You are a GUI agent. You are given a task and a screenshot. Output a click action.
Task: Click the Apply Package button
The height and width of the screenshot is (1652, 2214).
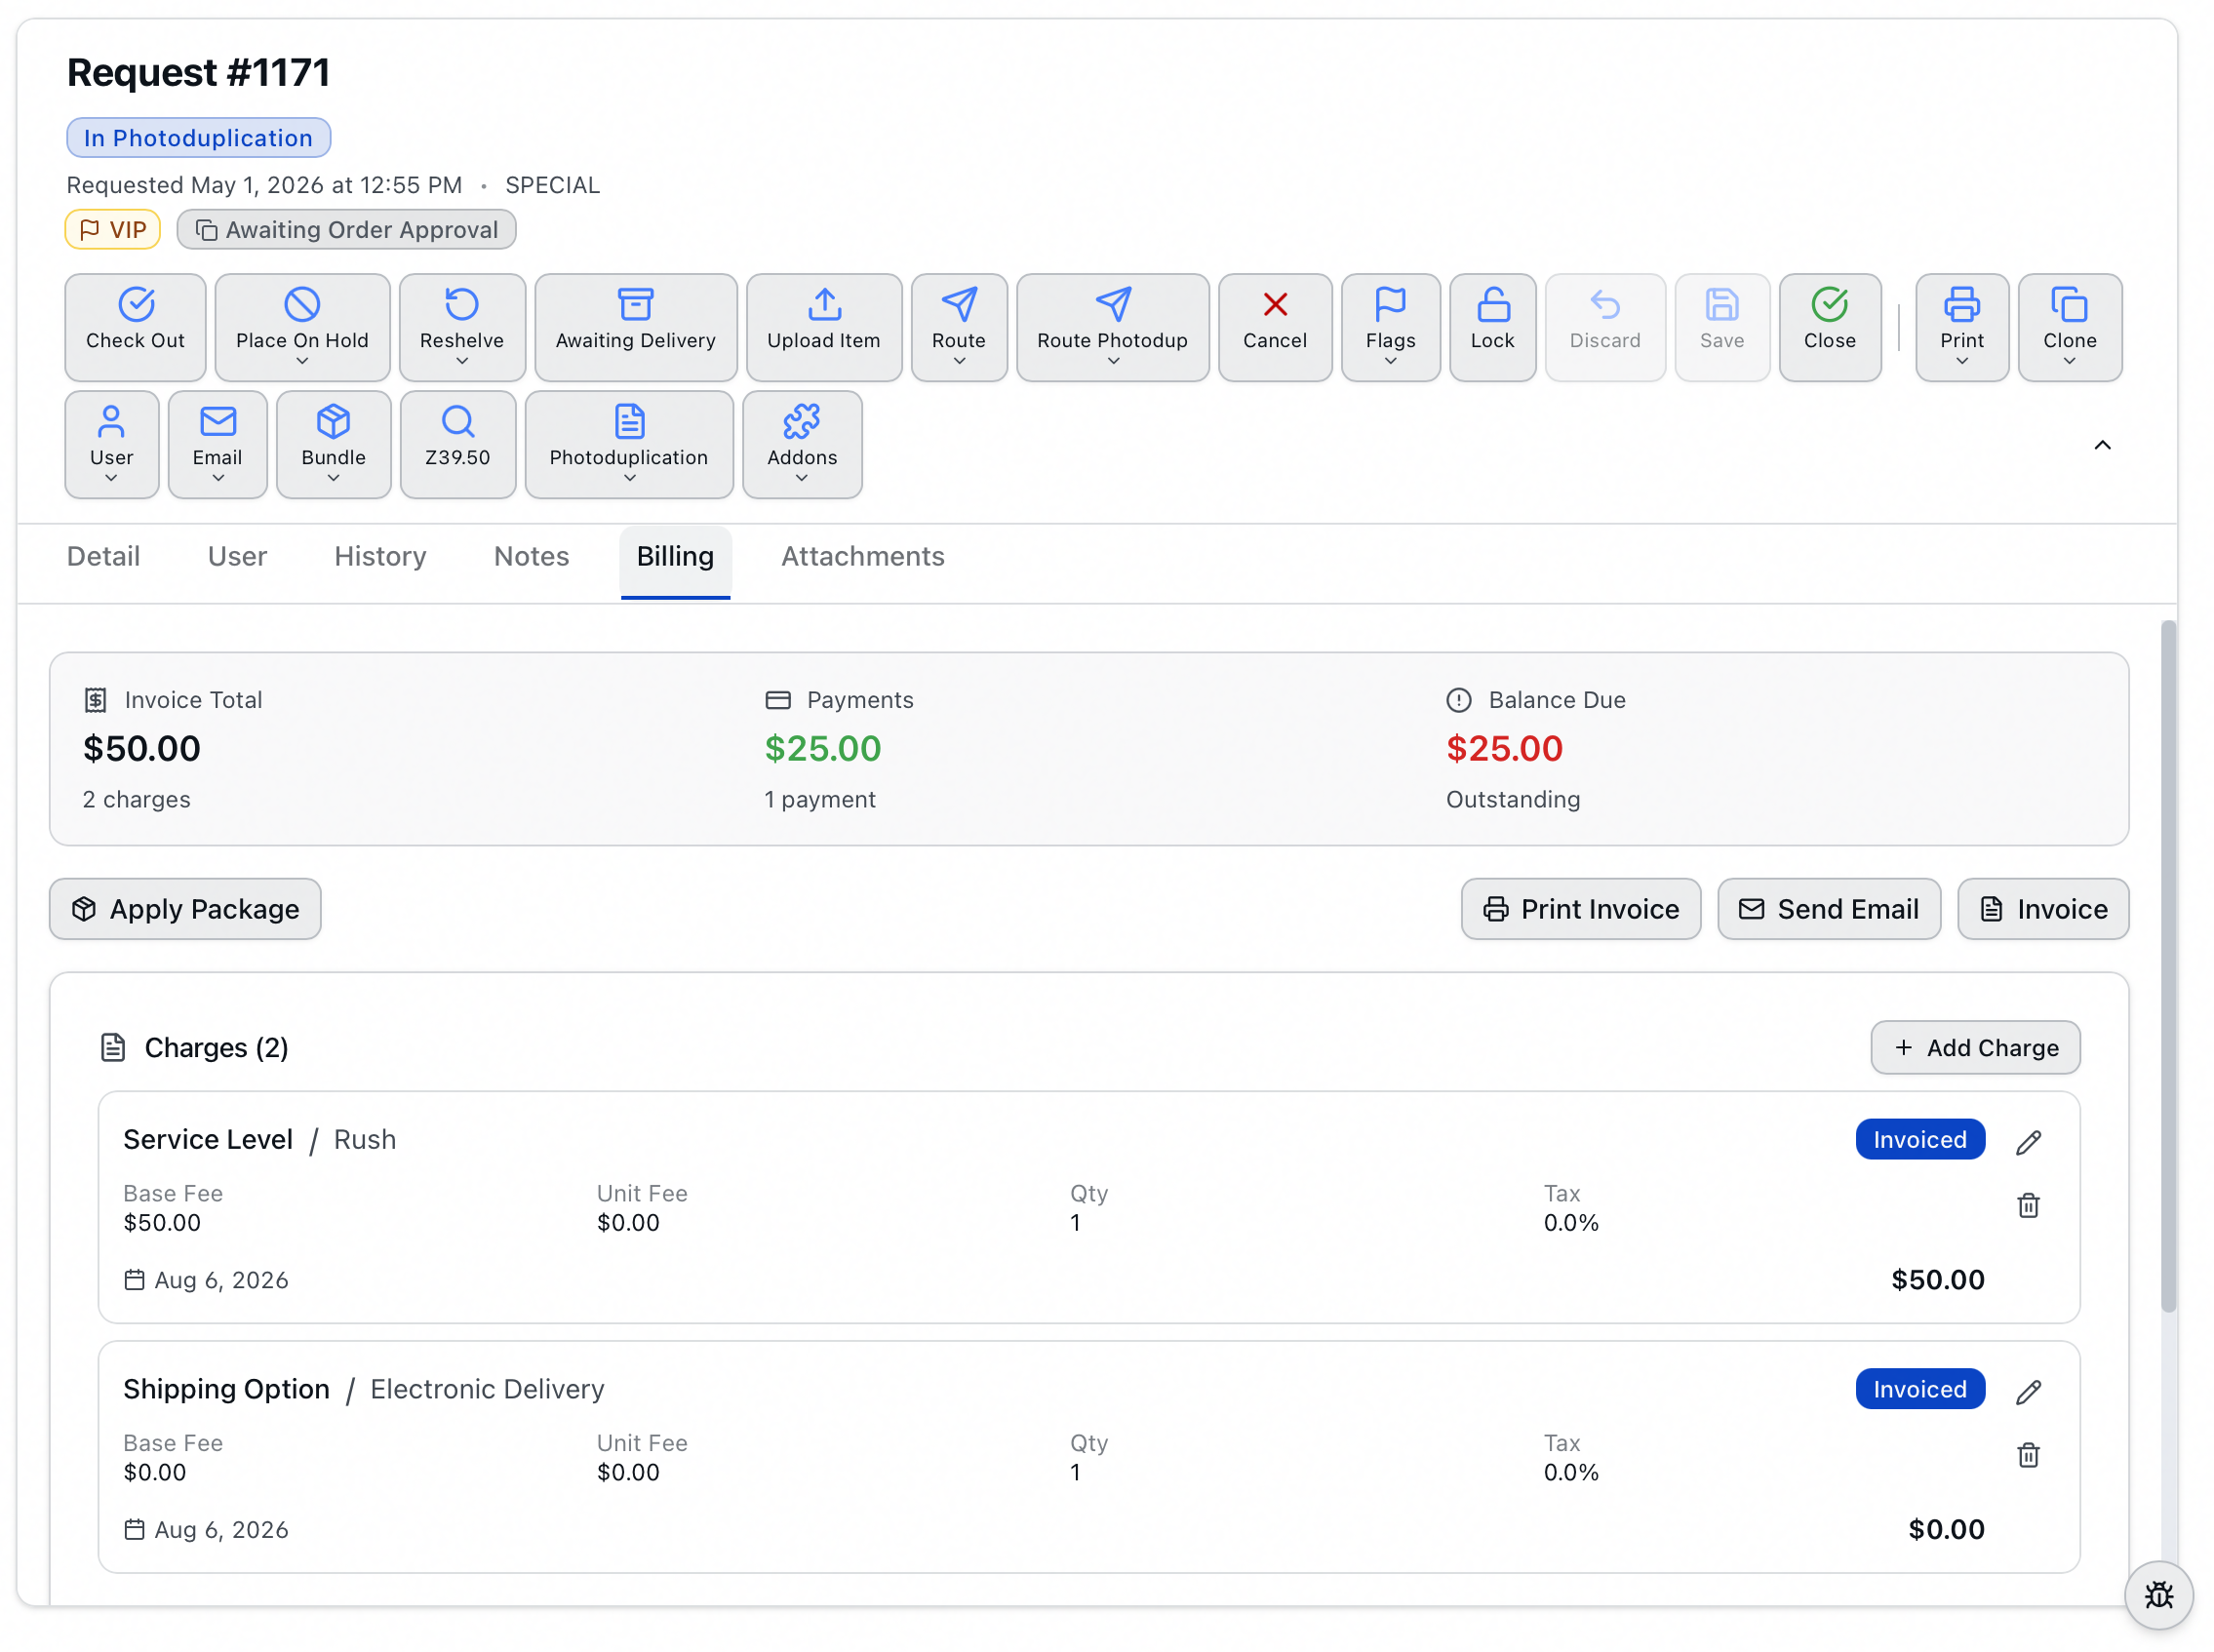point(185,909)
